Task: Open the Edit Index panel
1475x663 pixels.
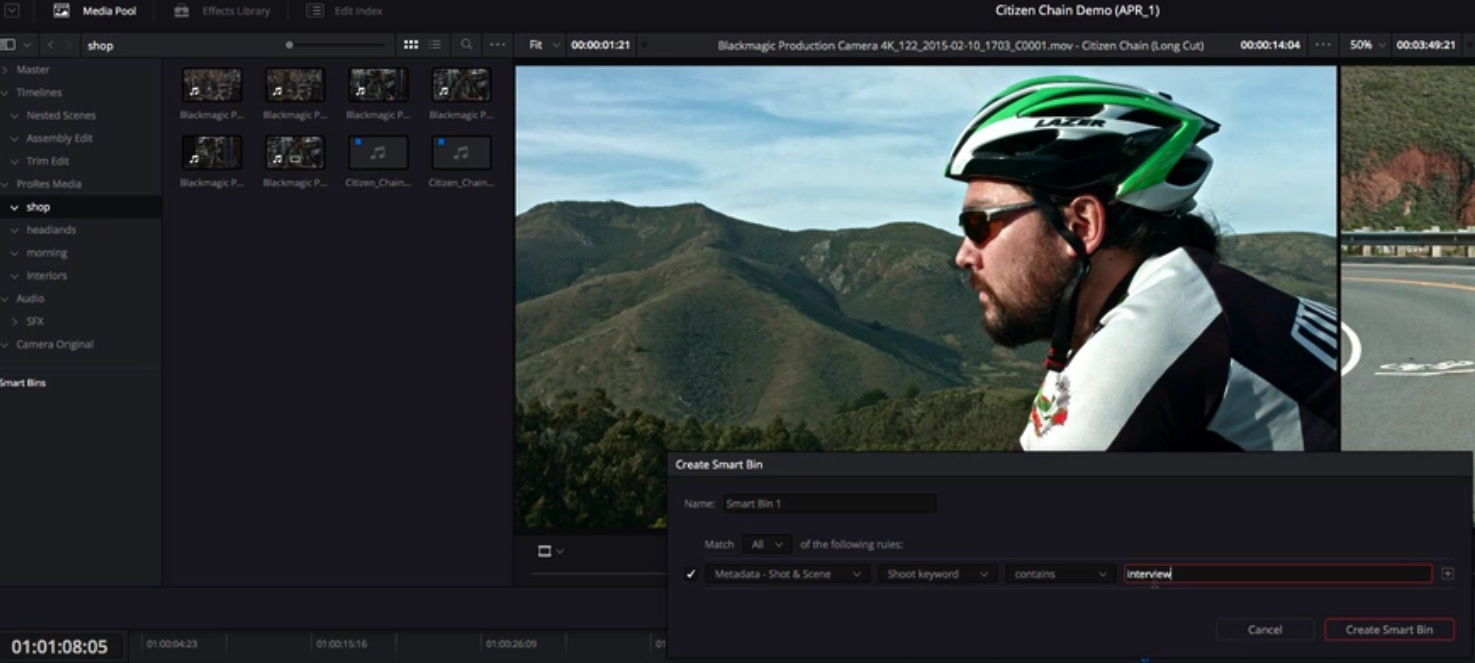Action: point(345,11)
